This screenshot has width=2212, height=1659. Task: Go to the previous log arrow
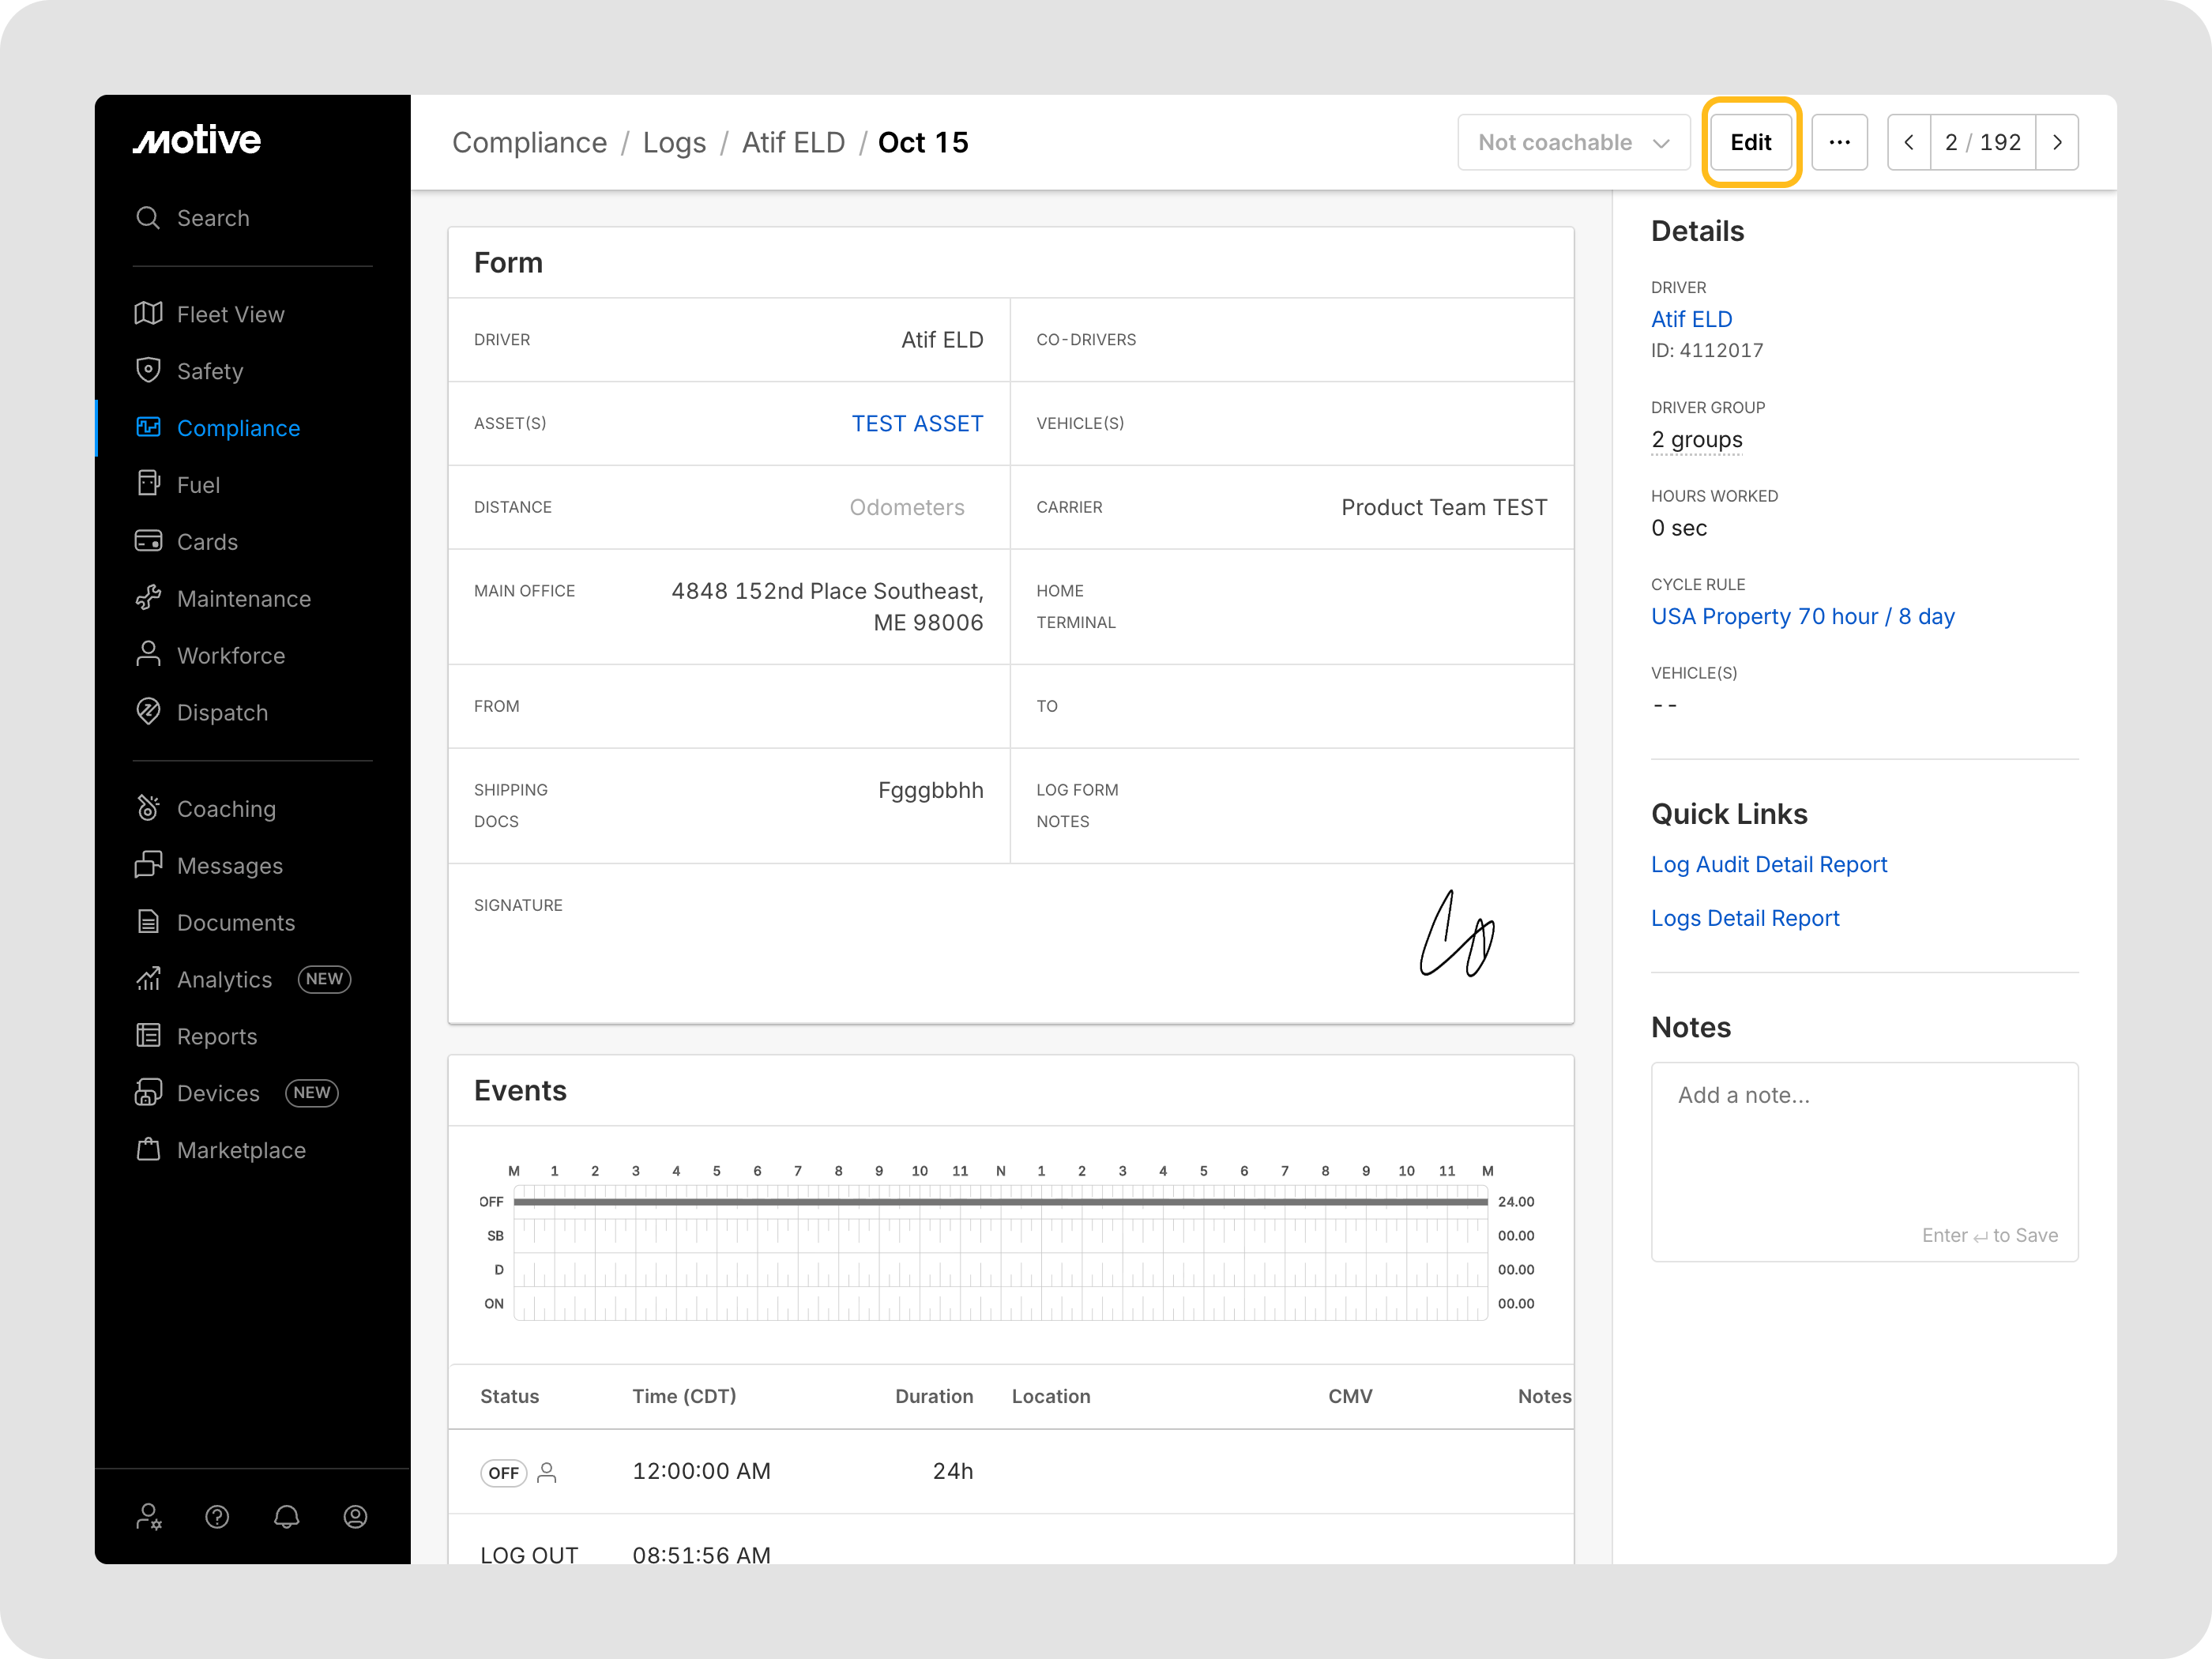1909,142
